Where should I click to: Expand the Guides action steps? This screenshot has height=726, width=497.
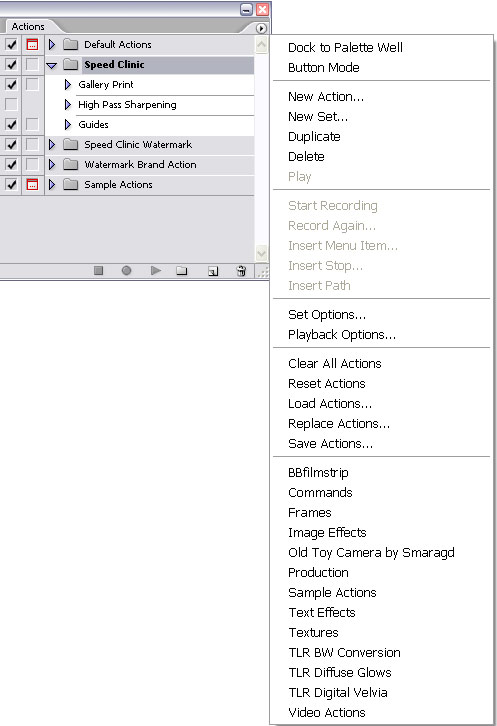click(x=68, y=125)
